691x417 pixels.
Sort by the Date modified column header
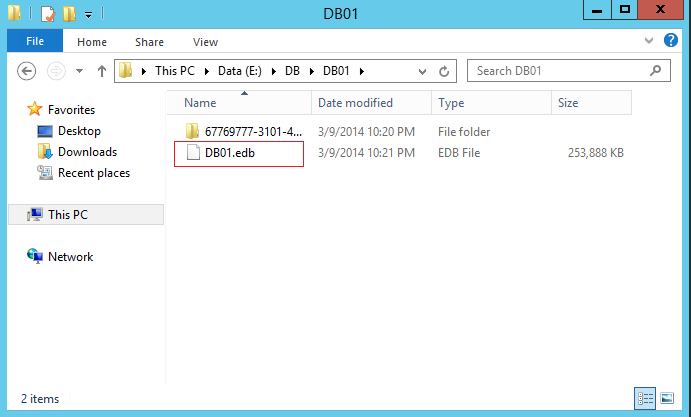(372, 103)
